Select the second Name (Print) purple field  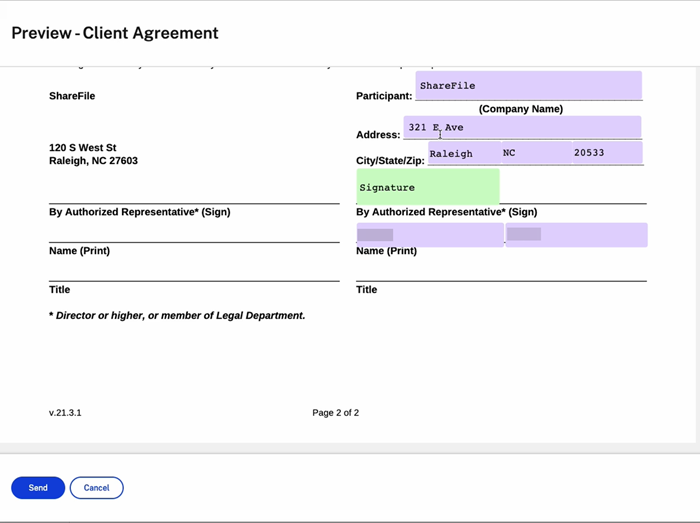576,235
